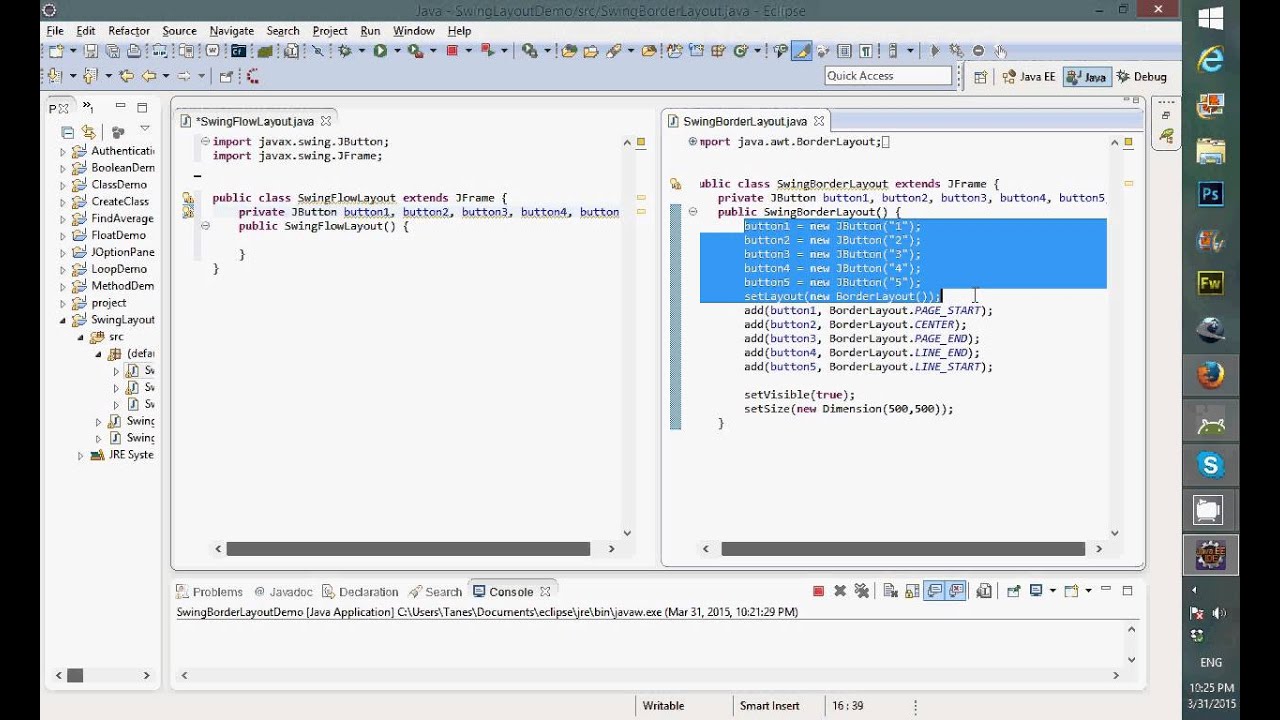Screen dimensions: 1280x720
Task: Open the Source menu
Action: point(180,31)
